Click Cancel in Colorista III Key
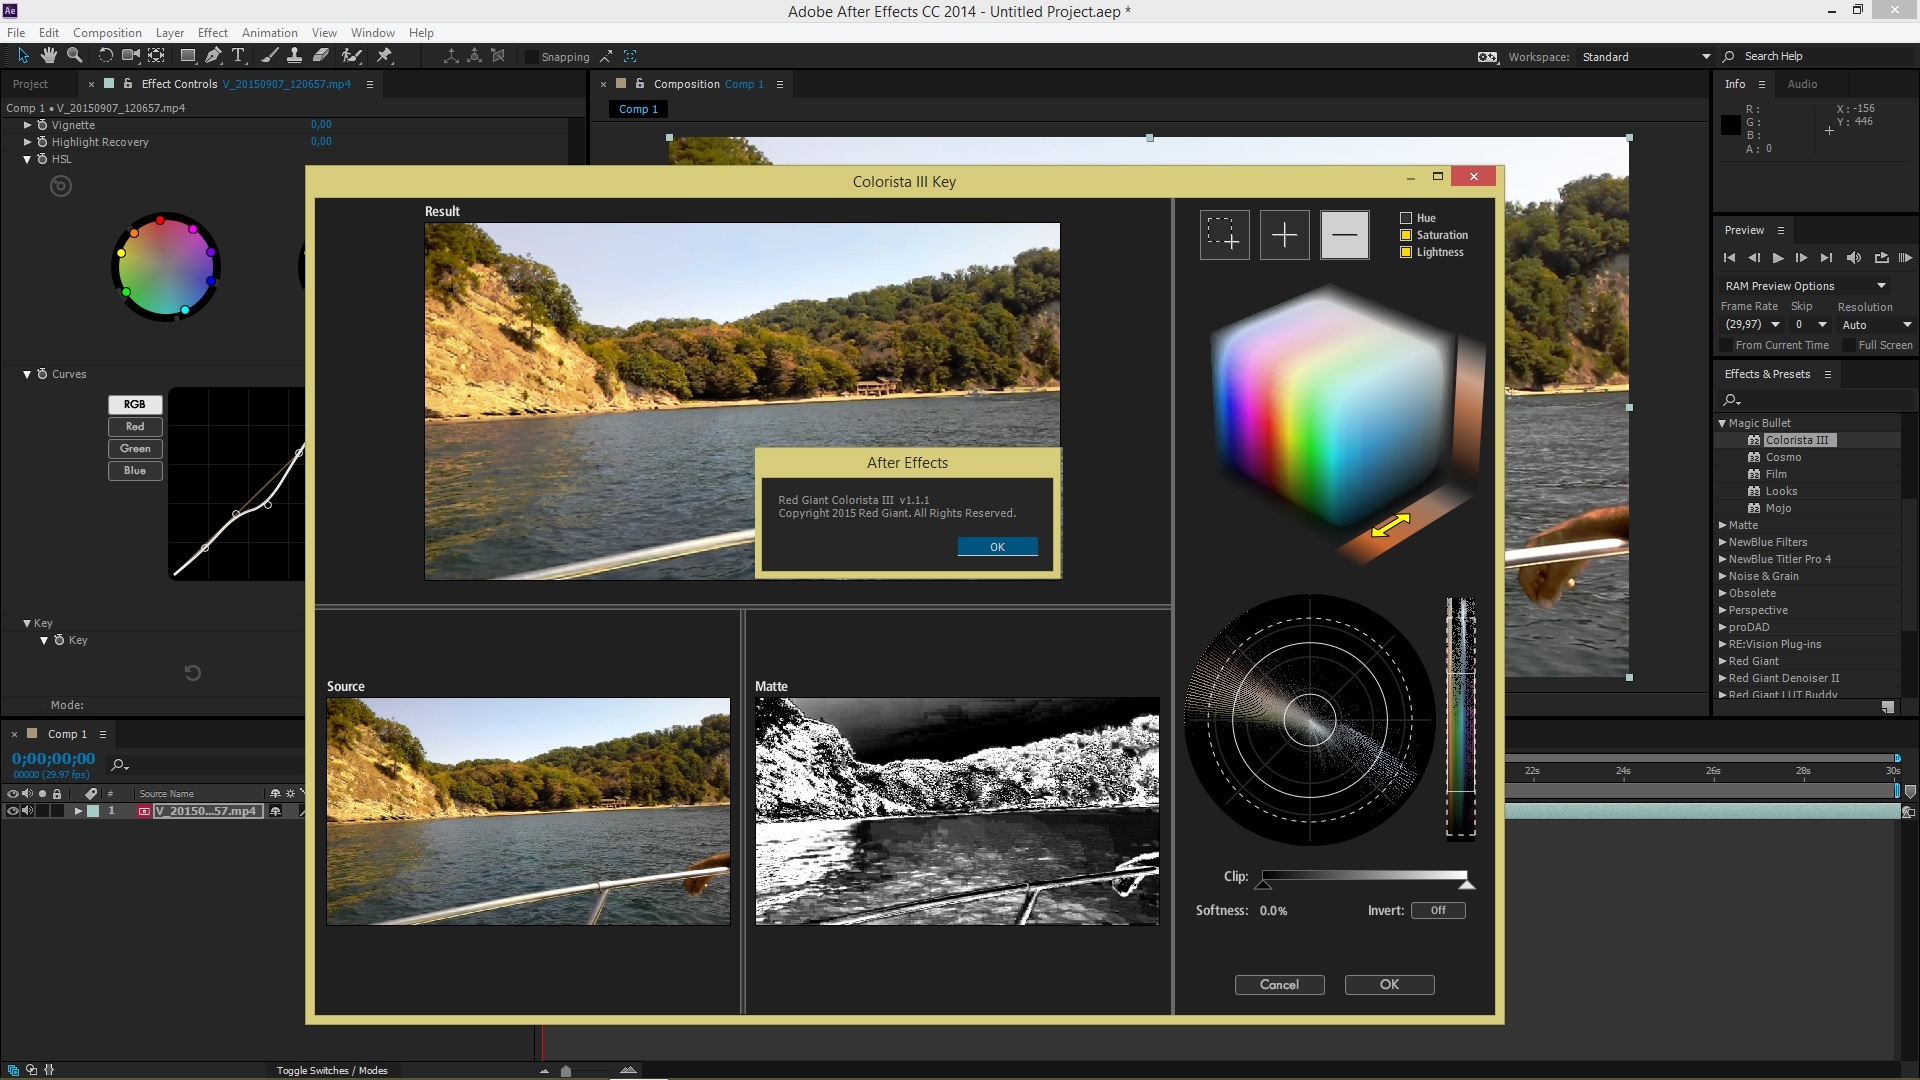Screen dimensions: 1920x1080 click(x=1279, y=985)
